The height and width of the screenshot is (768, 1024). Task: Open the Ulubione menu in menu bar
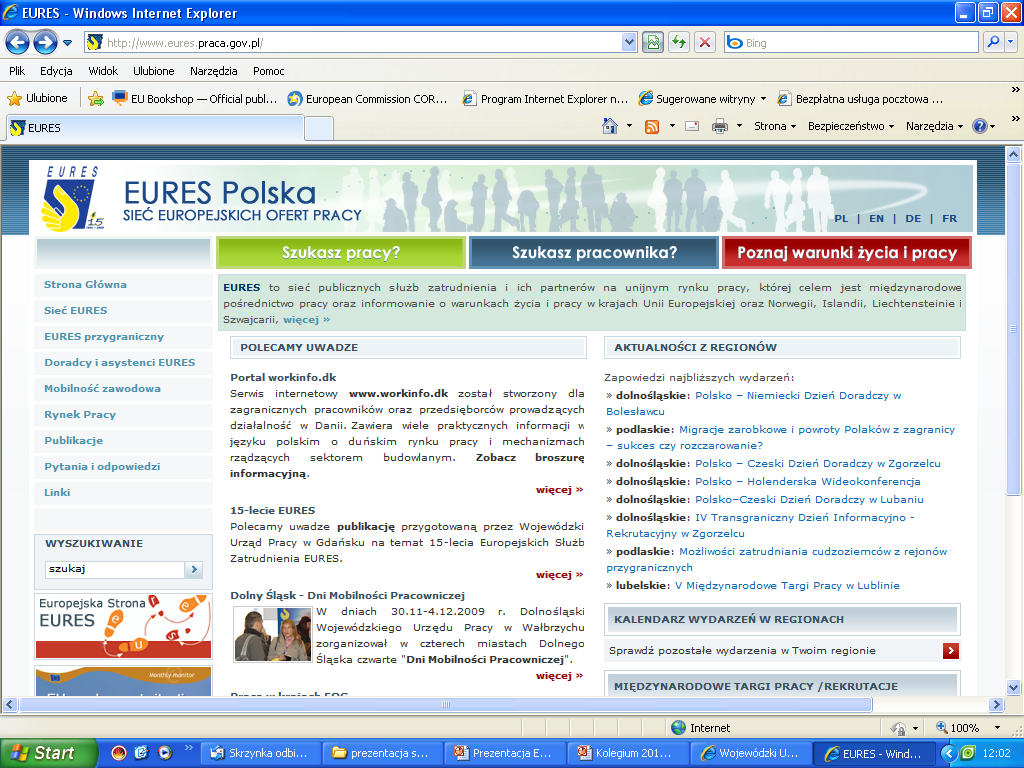pos(153,71)
